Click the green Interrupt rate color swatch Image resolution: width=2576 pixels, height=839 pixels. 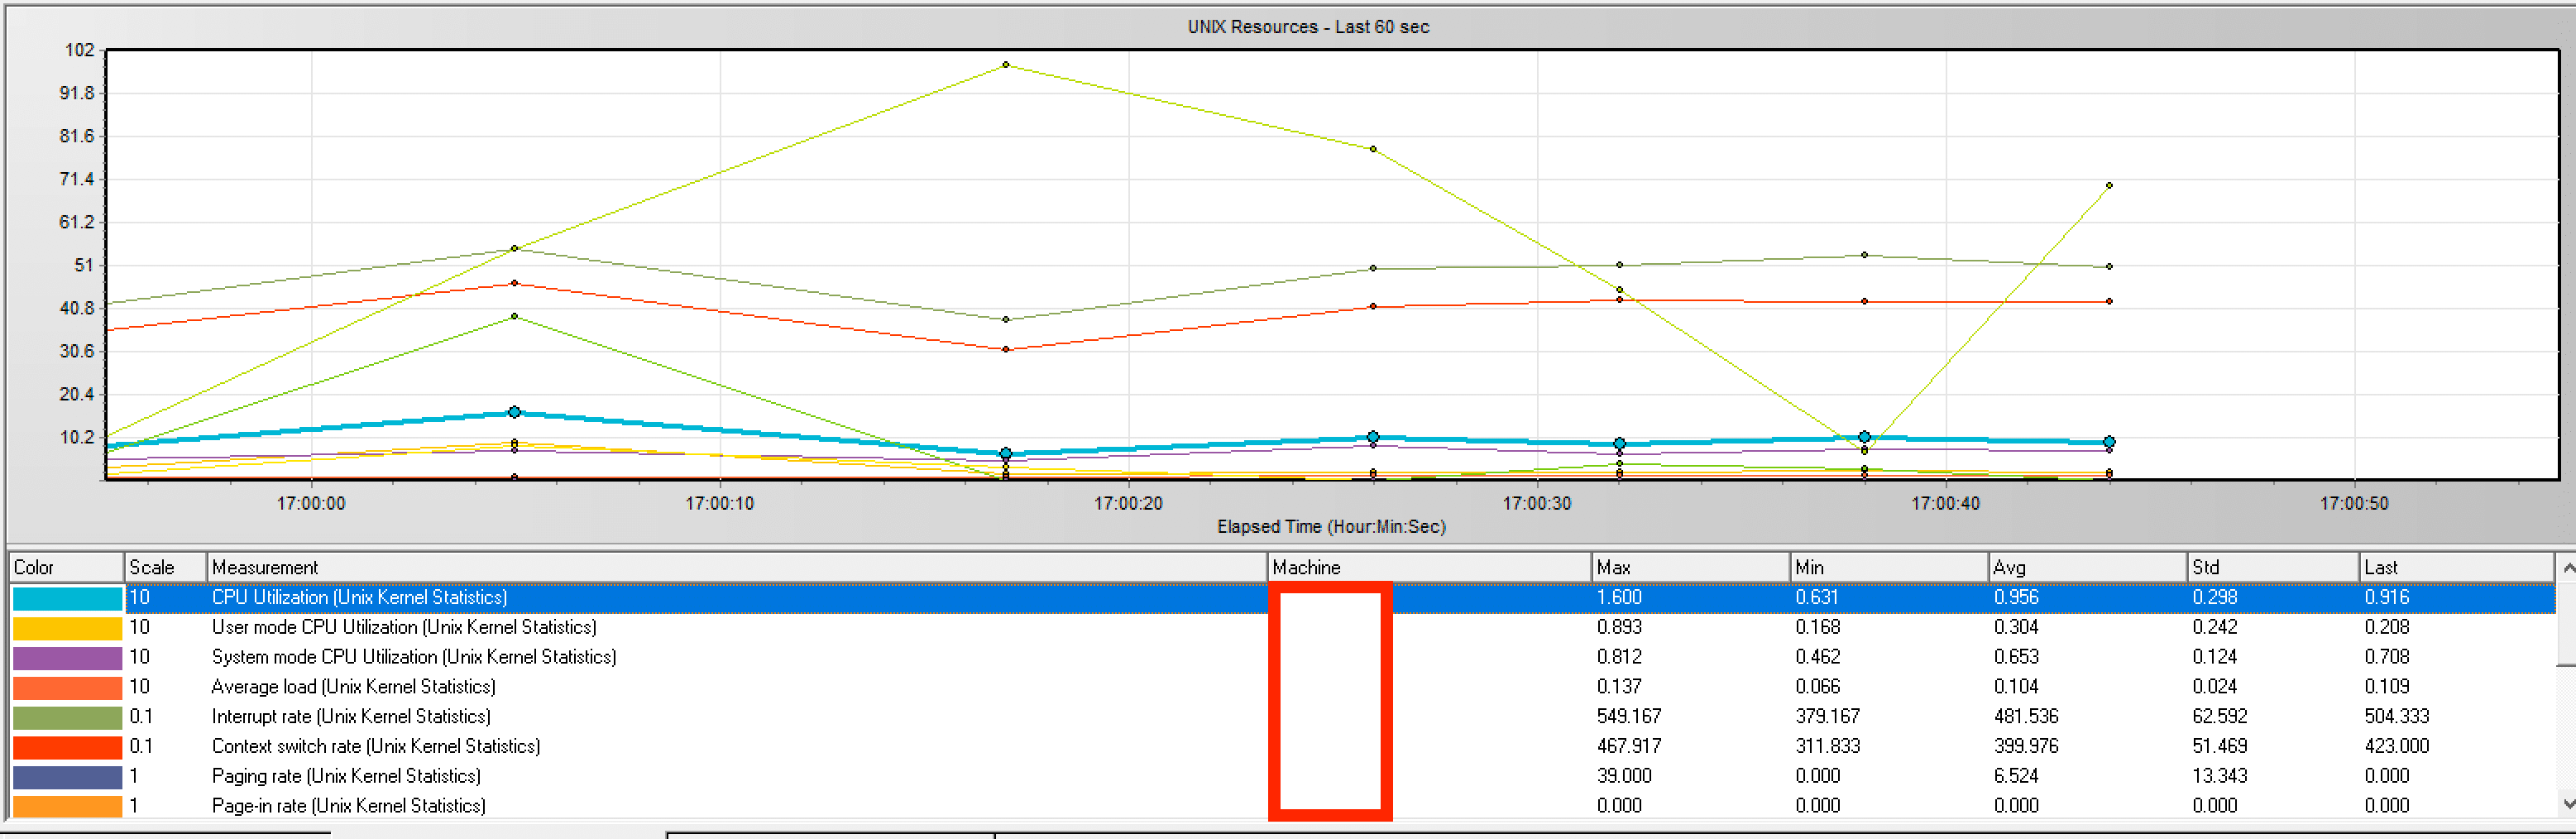coord(67,717)
